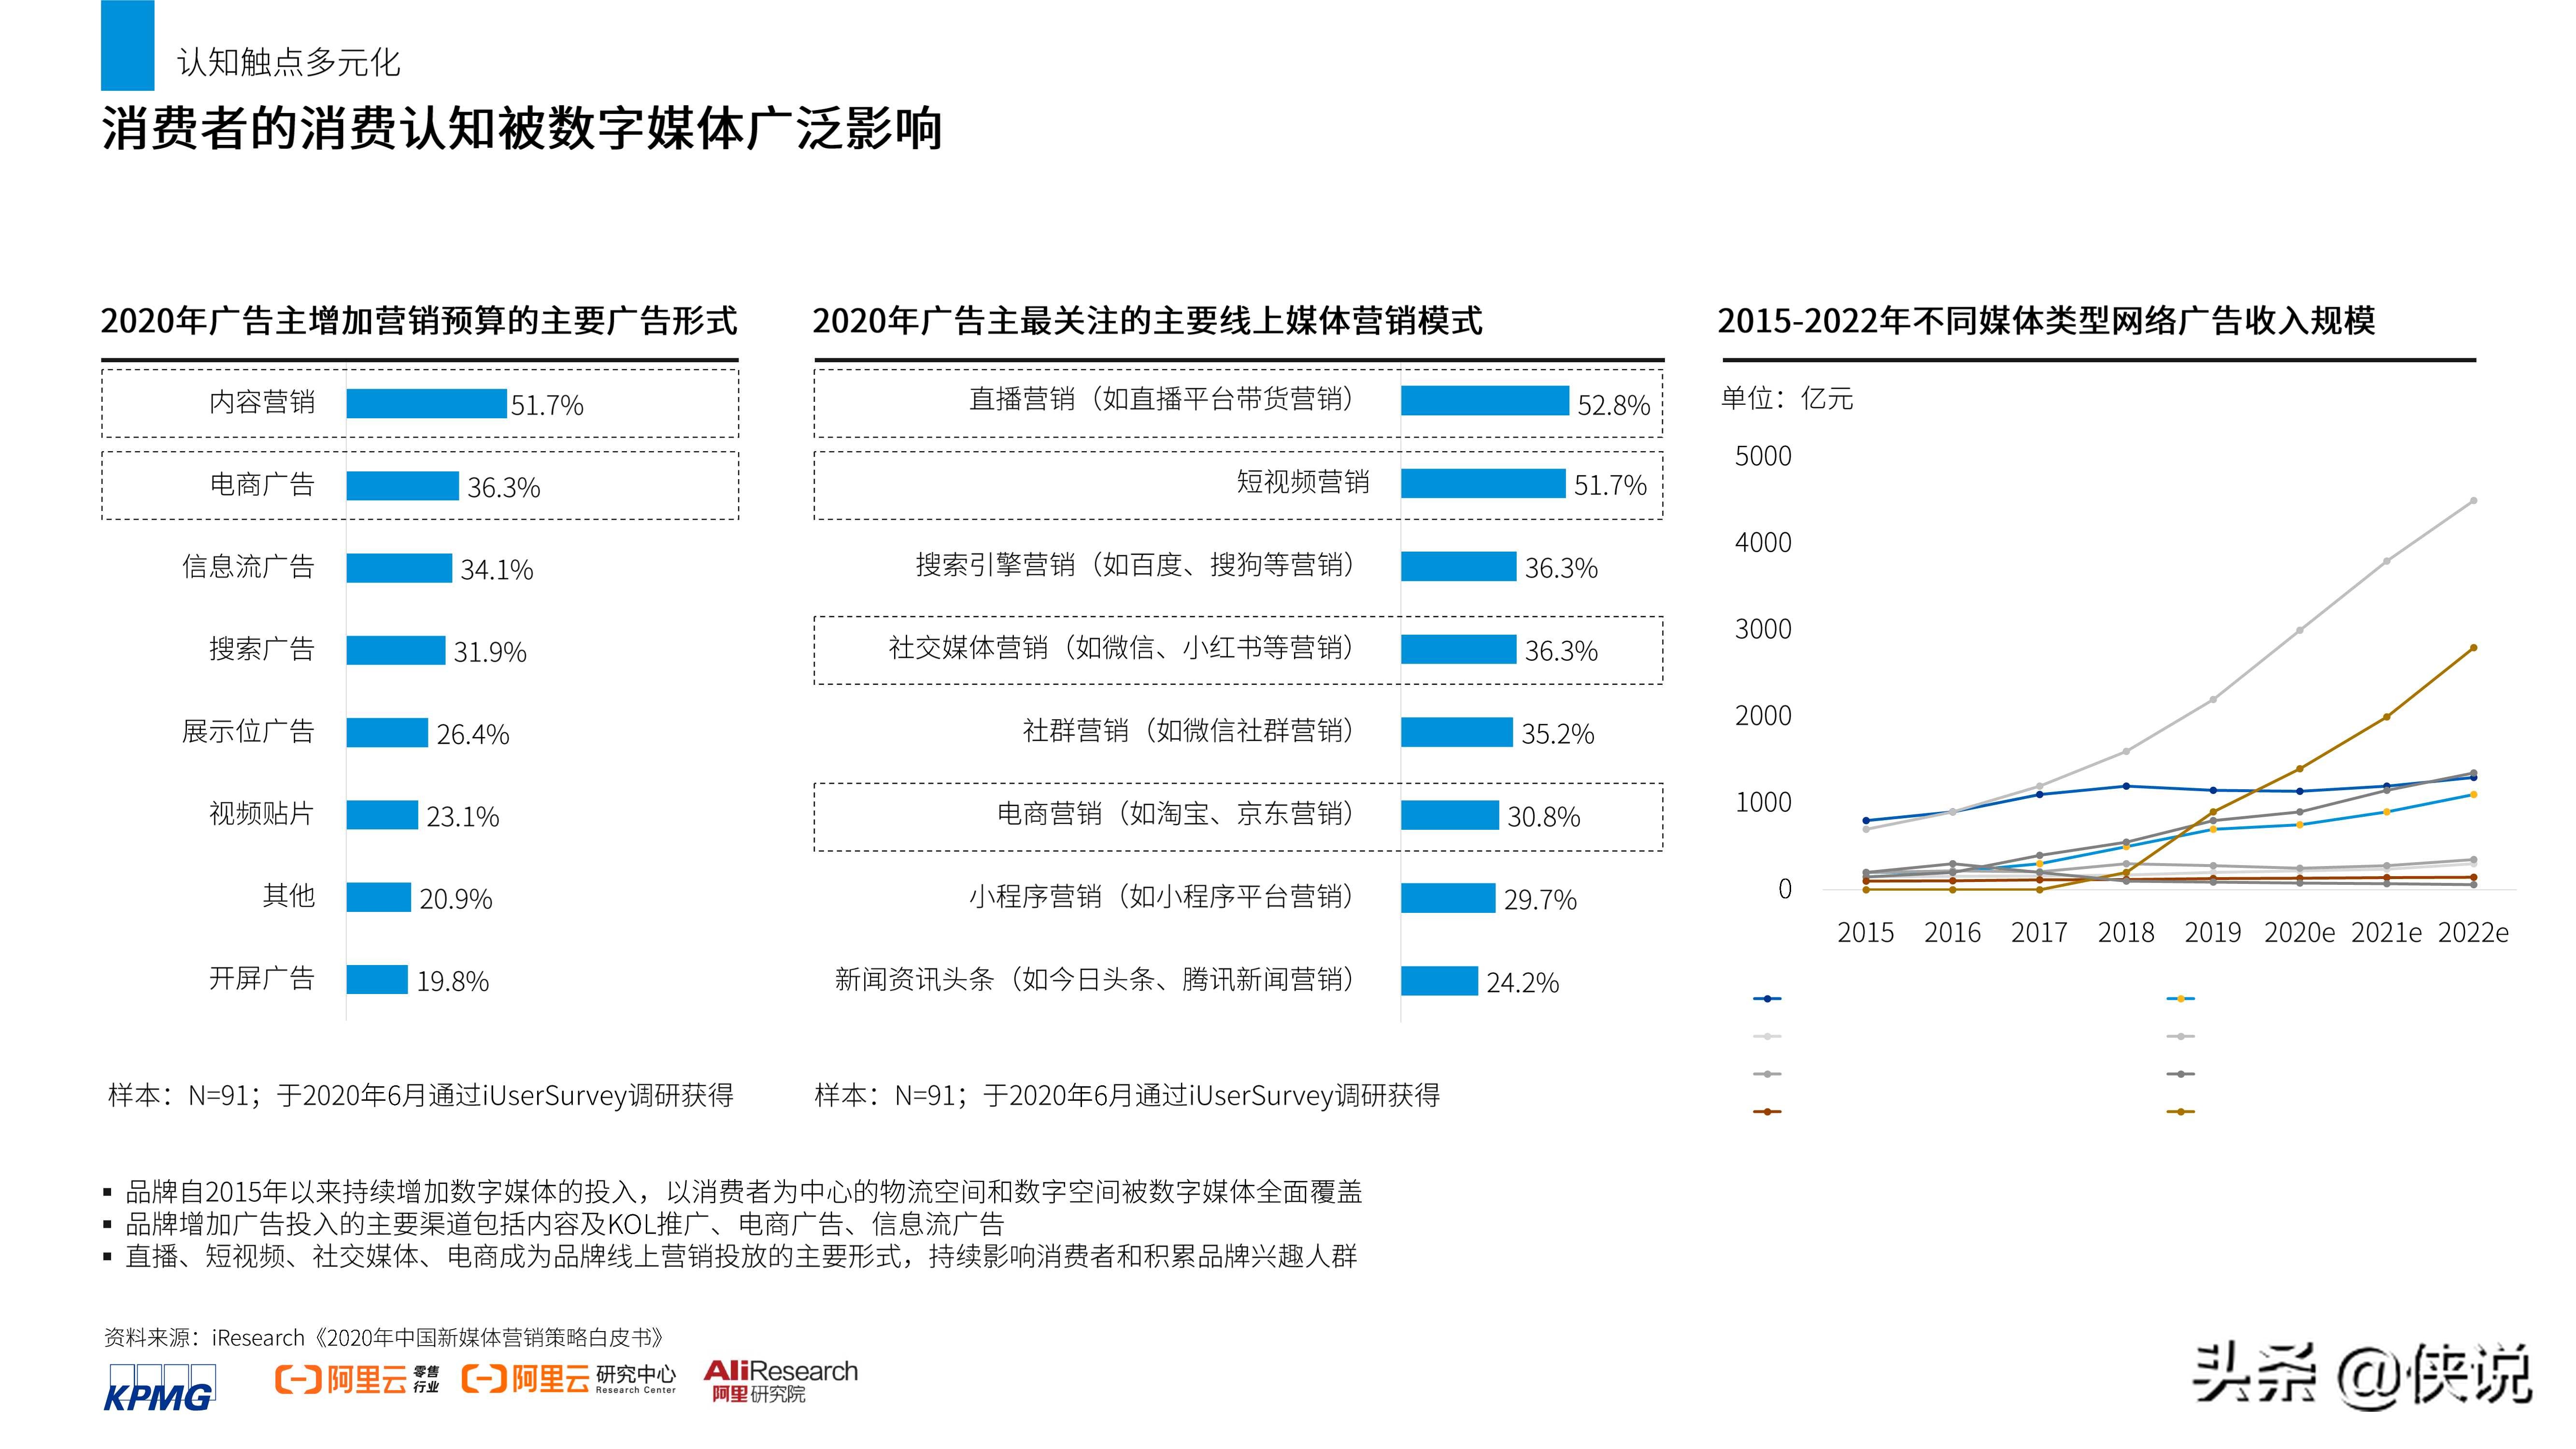Click the 阿里云 研究中心 logo
This screenshot has width=2576, height=1449.
click(568, 1380)
